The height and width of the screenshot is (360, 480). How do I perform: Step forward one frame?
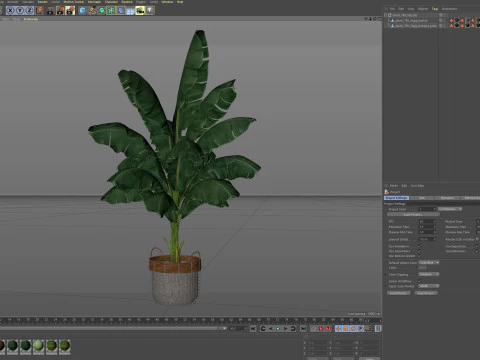285,329
